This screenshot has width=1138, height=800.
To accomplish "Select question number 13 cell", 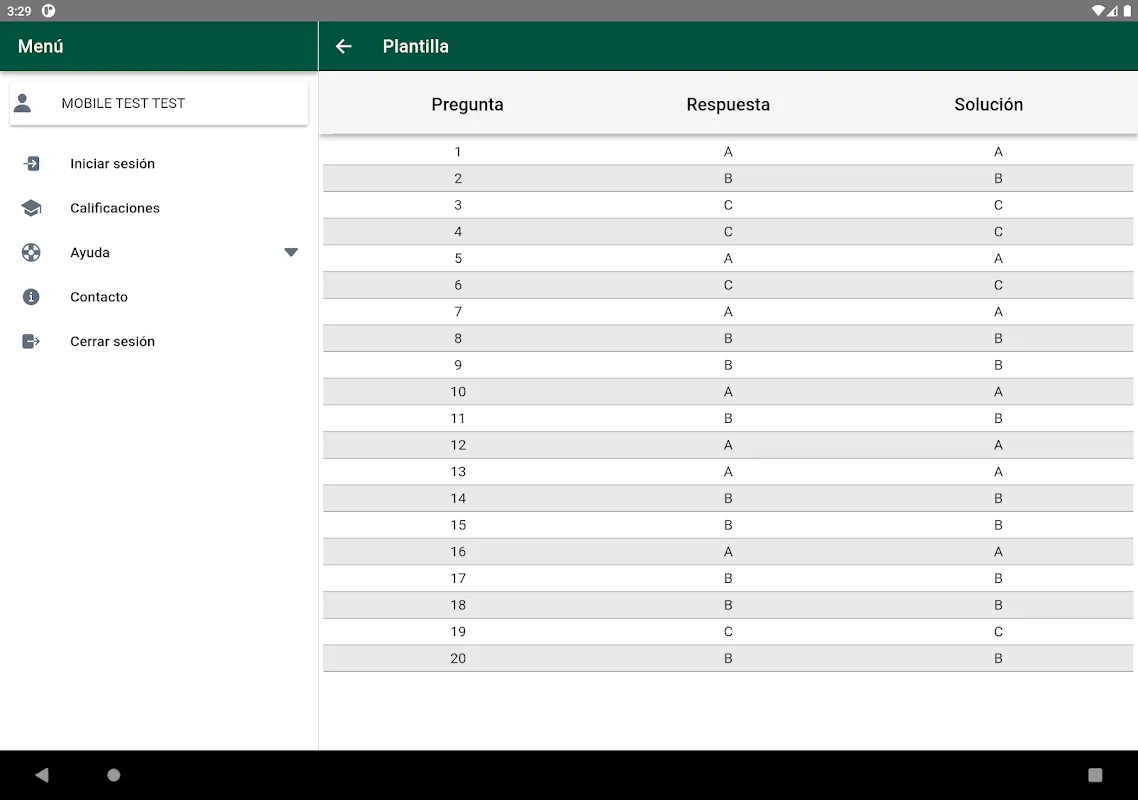I will 458,472.
